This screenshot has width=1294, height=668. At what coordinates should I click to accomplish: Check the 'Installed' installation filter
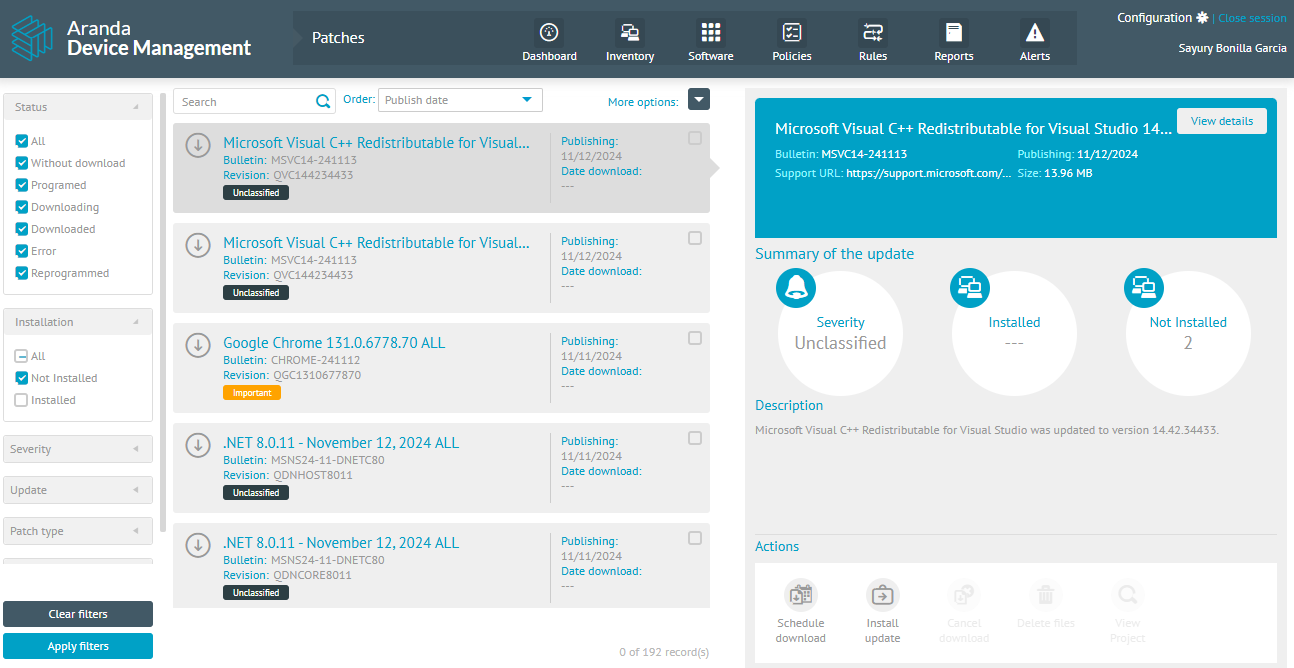point(22,400)
